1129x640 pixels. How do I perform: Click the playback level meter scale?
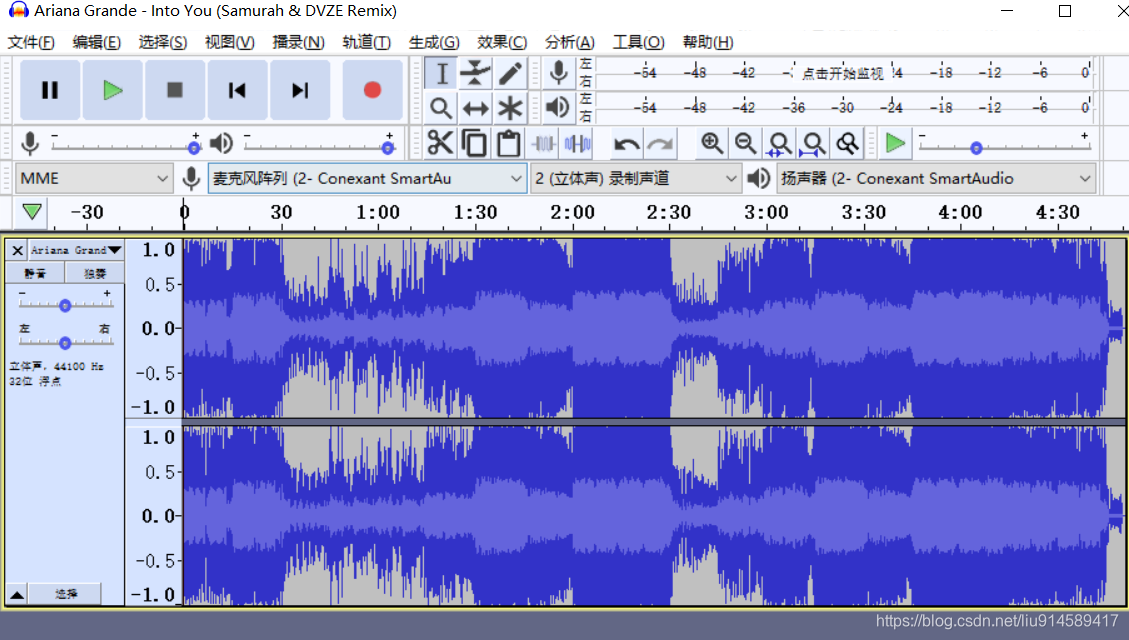point(845,107)
